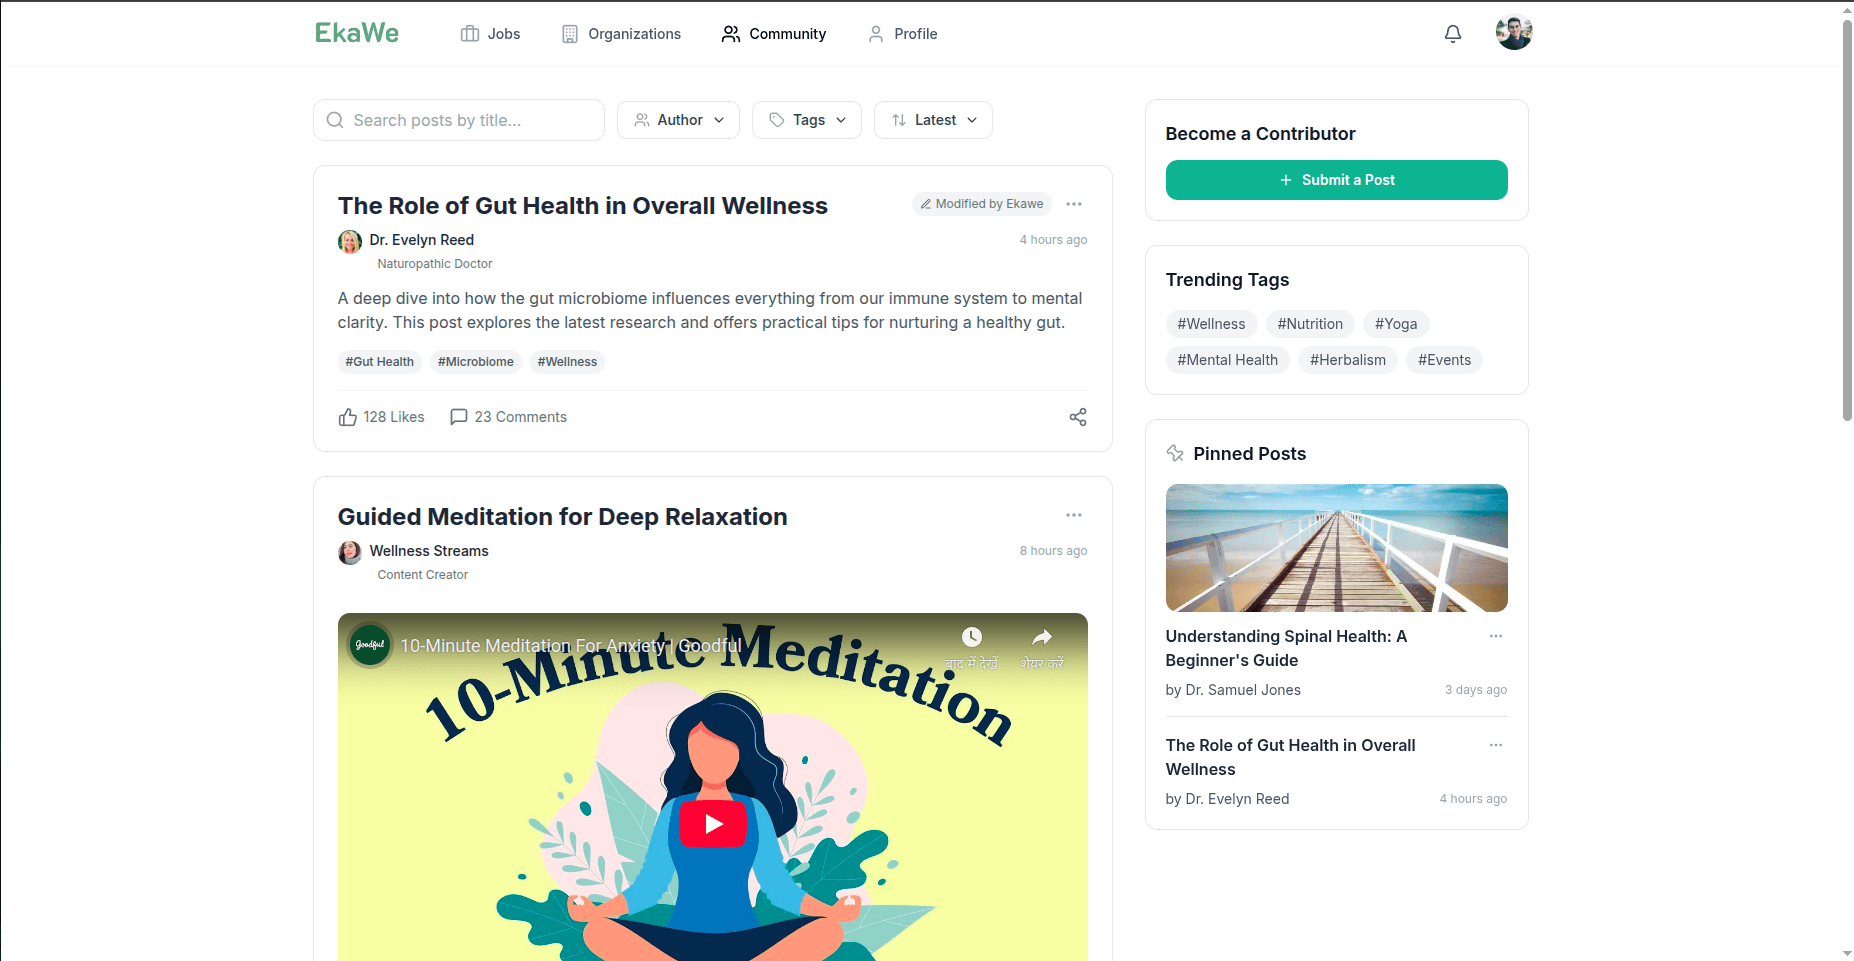Open the pinned pier thumbnail image
This screenshot has height=961, width=1854.
(1336, 548)
